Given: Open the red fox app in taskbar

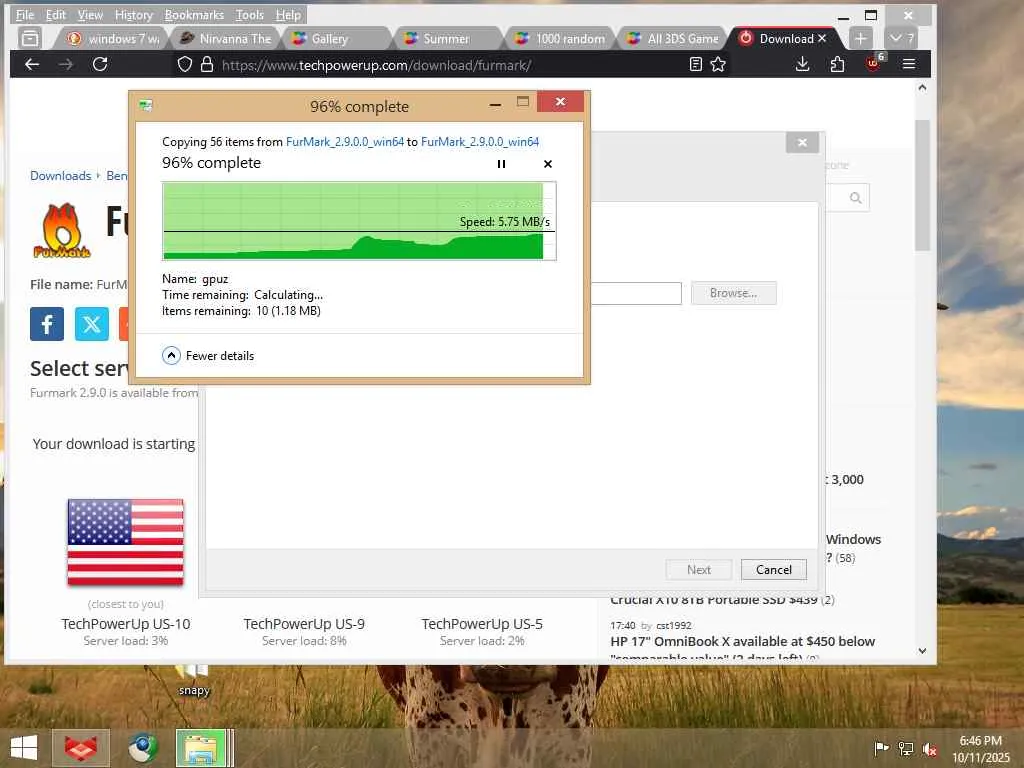Looking at the screenshot, I should pos(81,748).
